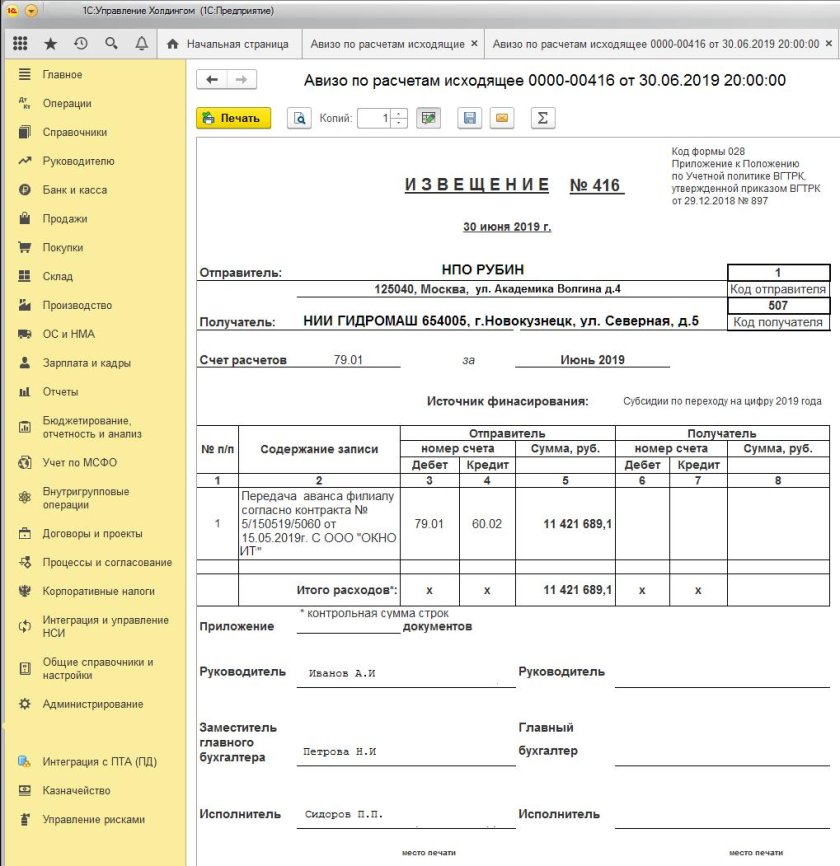Click the search magnifier in top panel
Screen dimensions: 840x866
[x=111, y=44]
